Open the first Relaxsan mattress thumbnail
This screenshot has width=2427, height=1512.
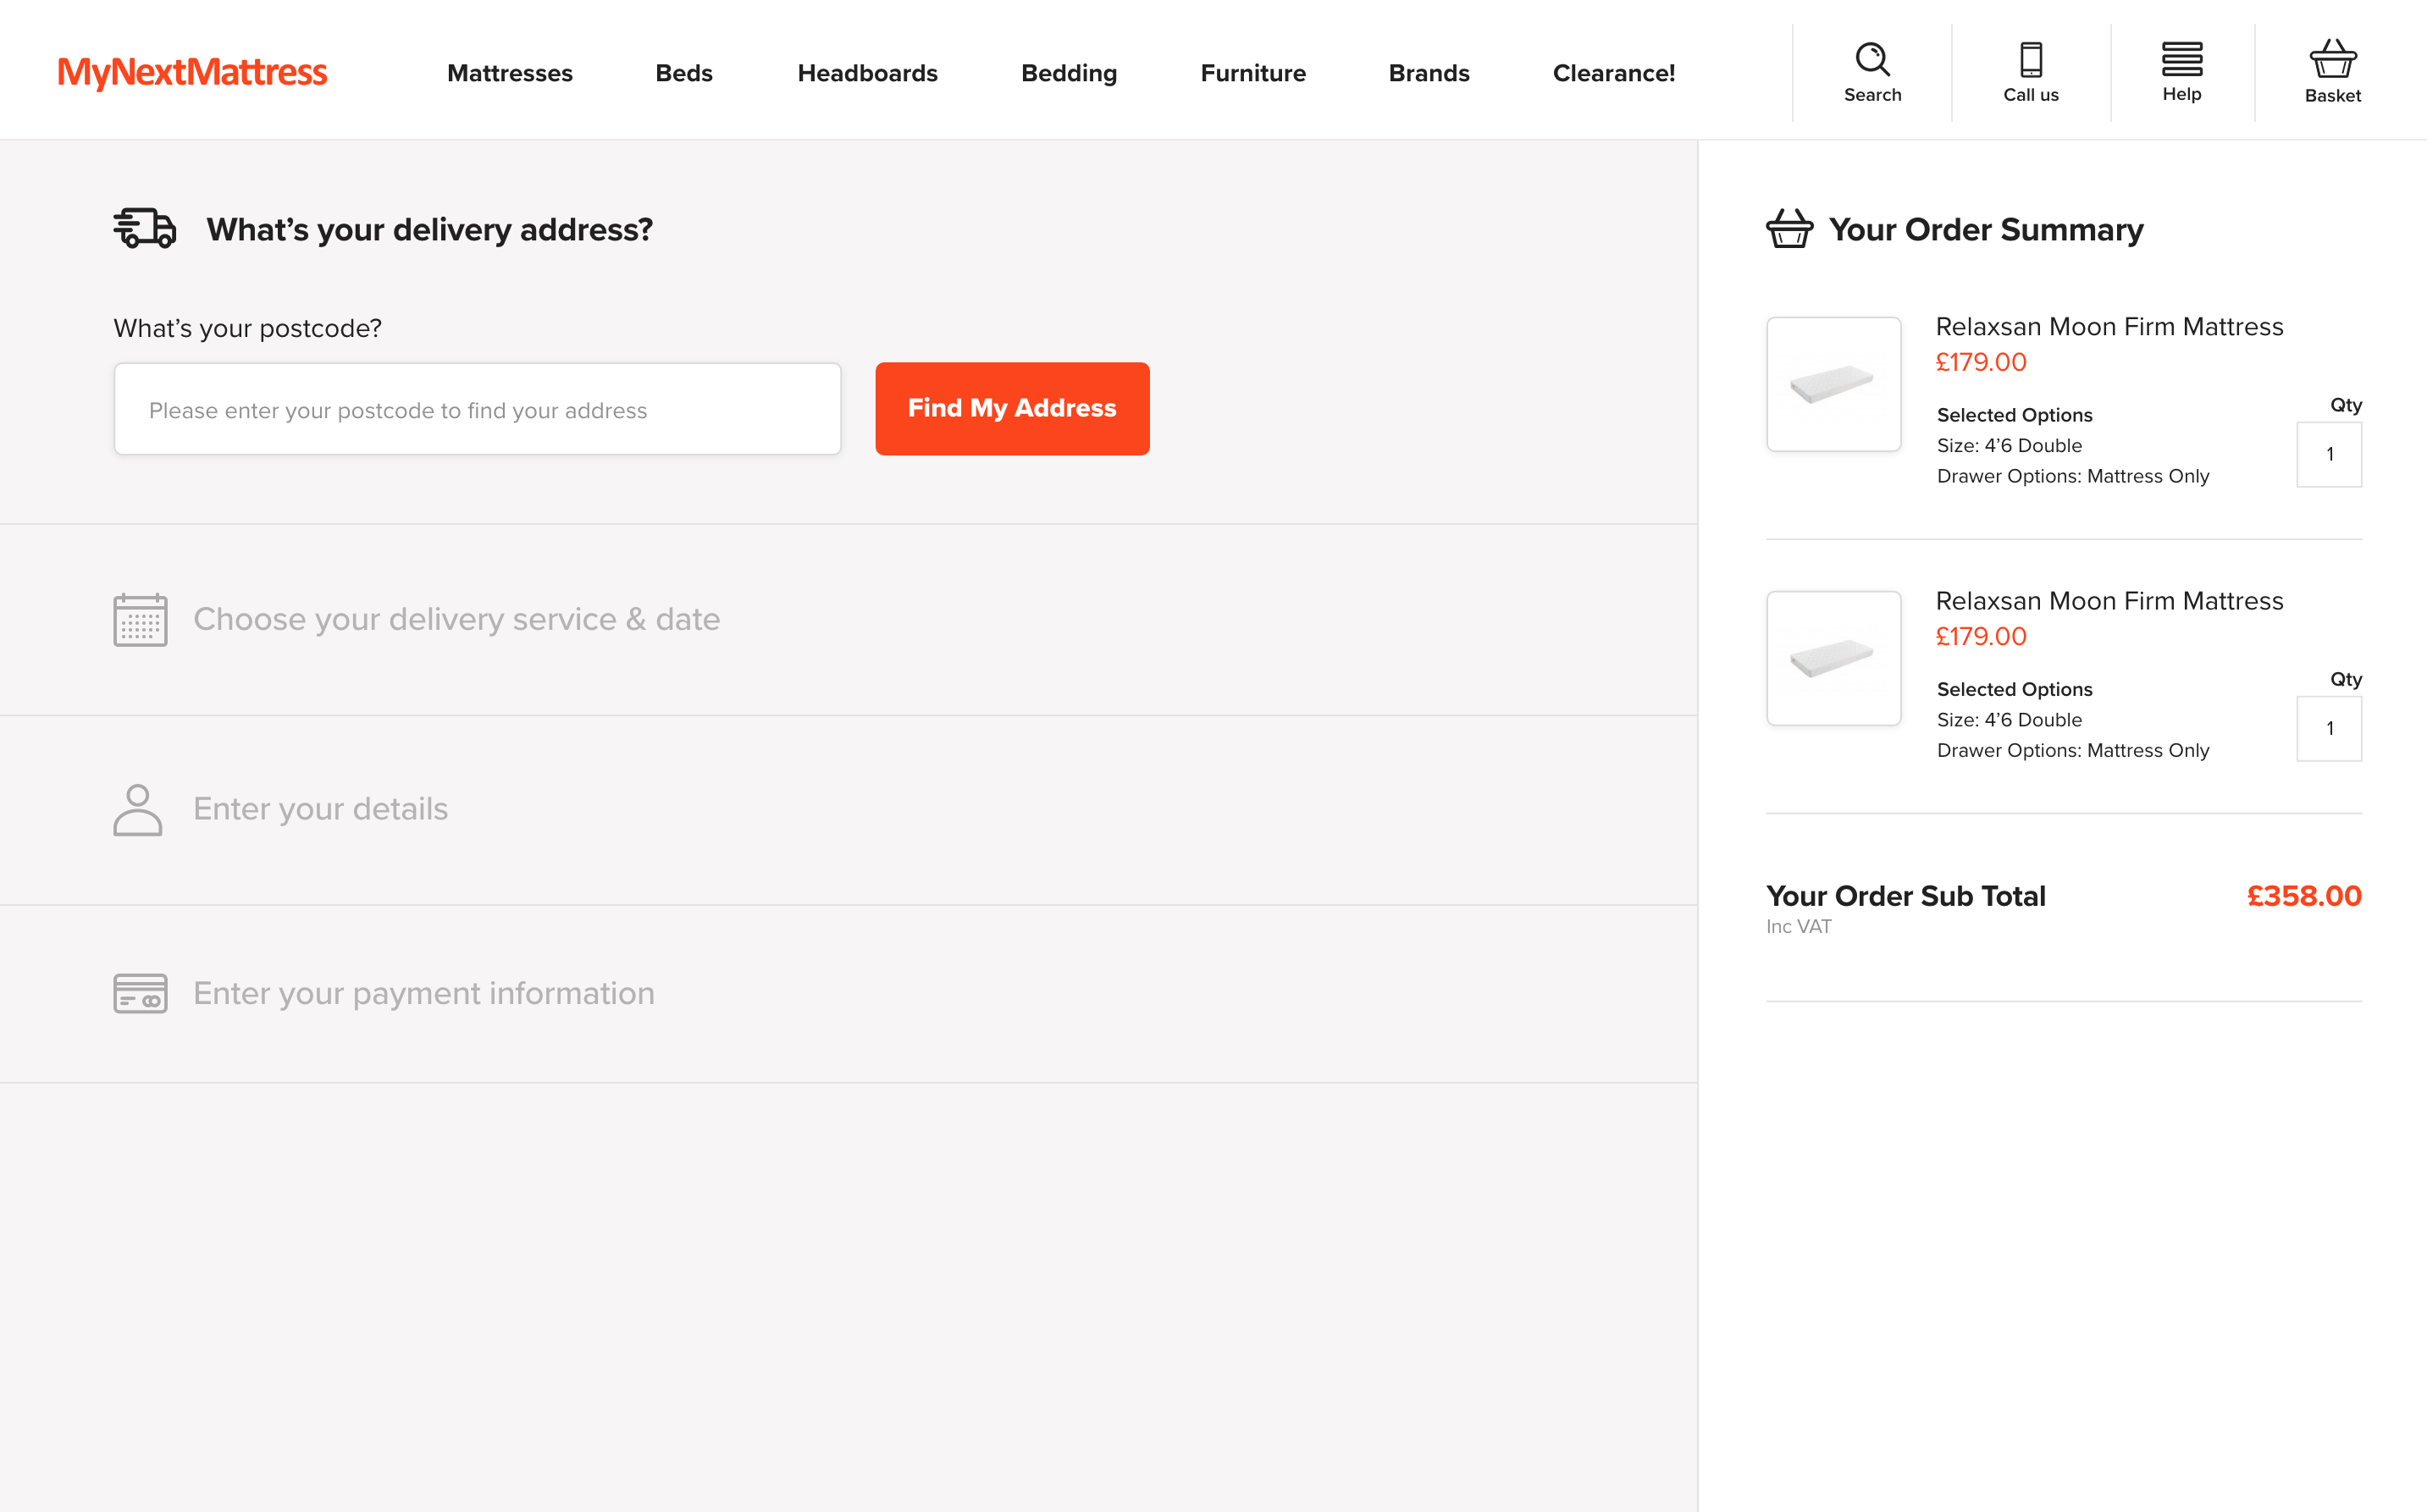(1833, 384)
